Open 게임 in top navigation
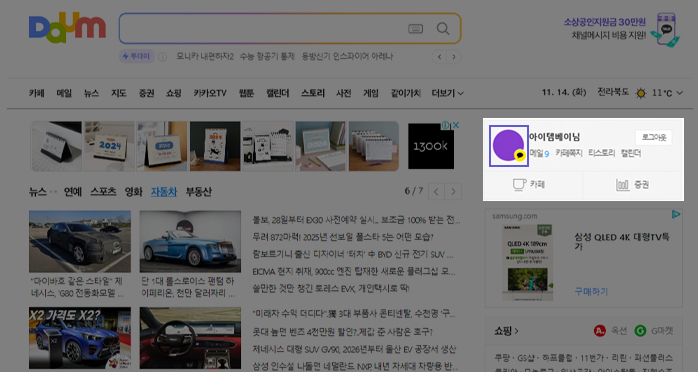The width and height of the screenshot is (698, 372). pos(371,93)
